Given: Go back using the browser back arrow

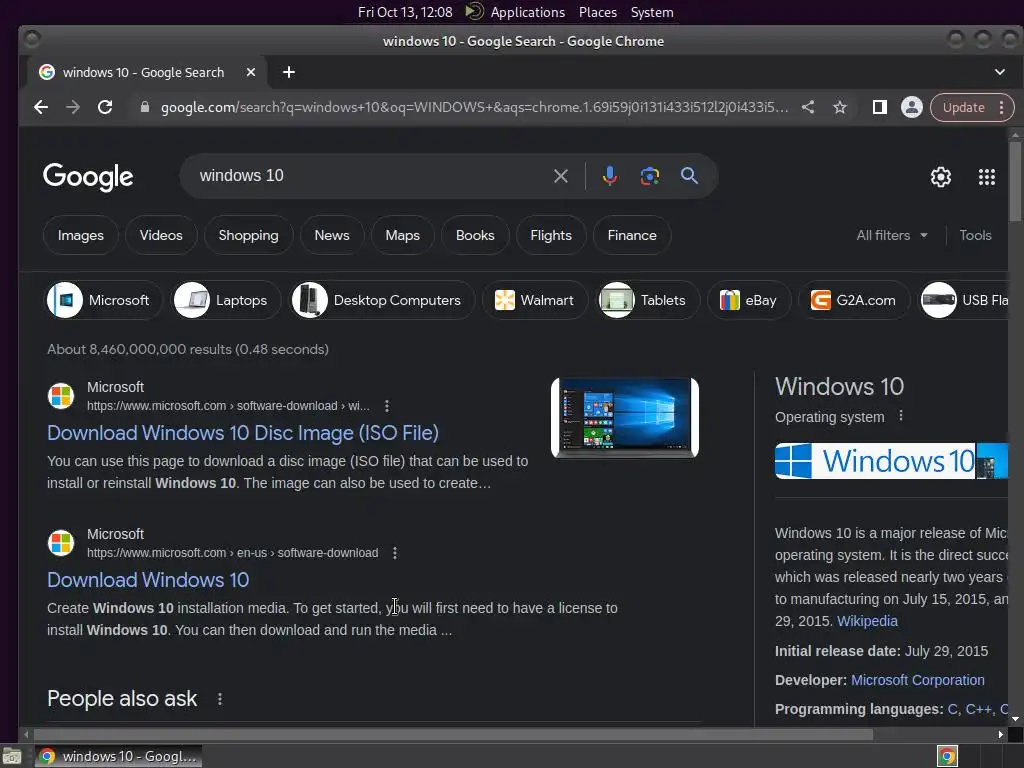Looking at the screenshot, I should (x=40, y=107).
